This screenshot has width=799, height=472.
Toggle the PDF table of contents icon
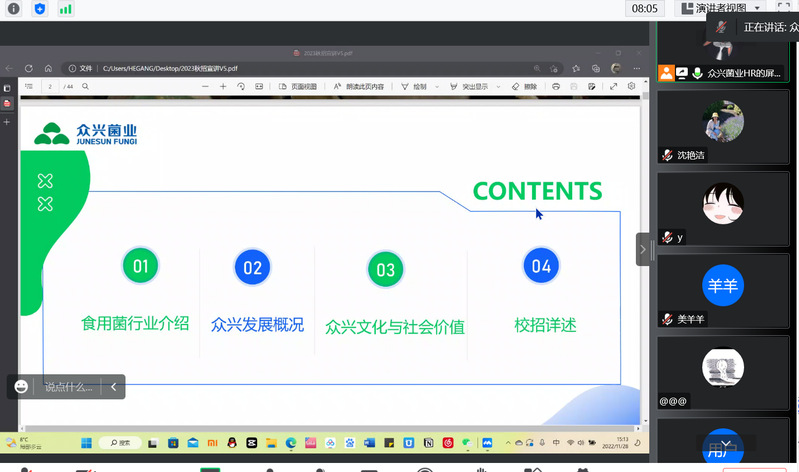pos(29,87)
